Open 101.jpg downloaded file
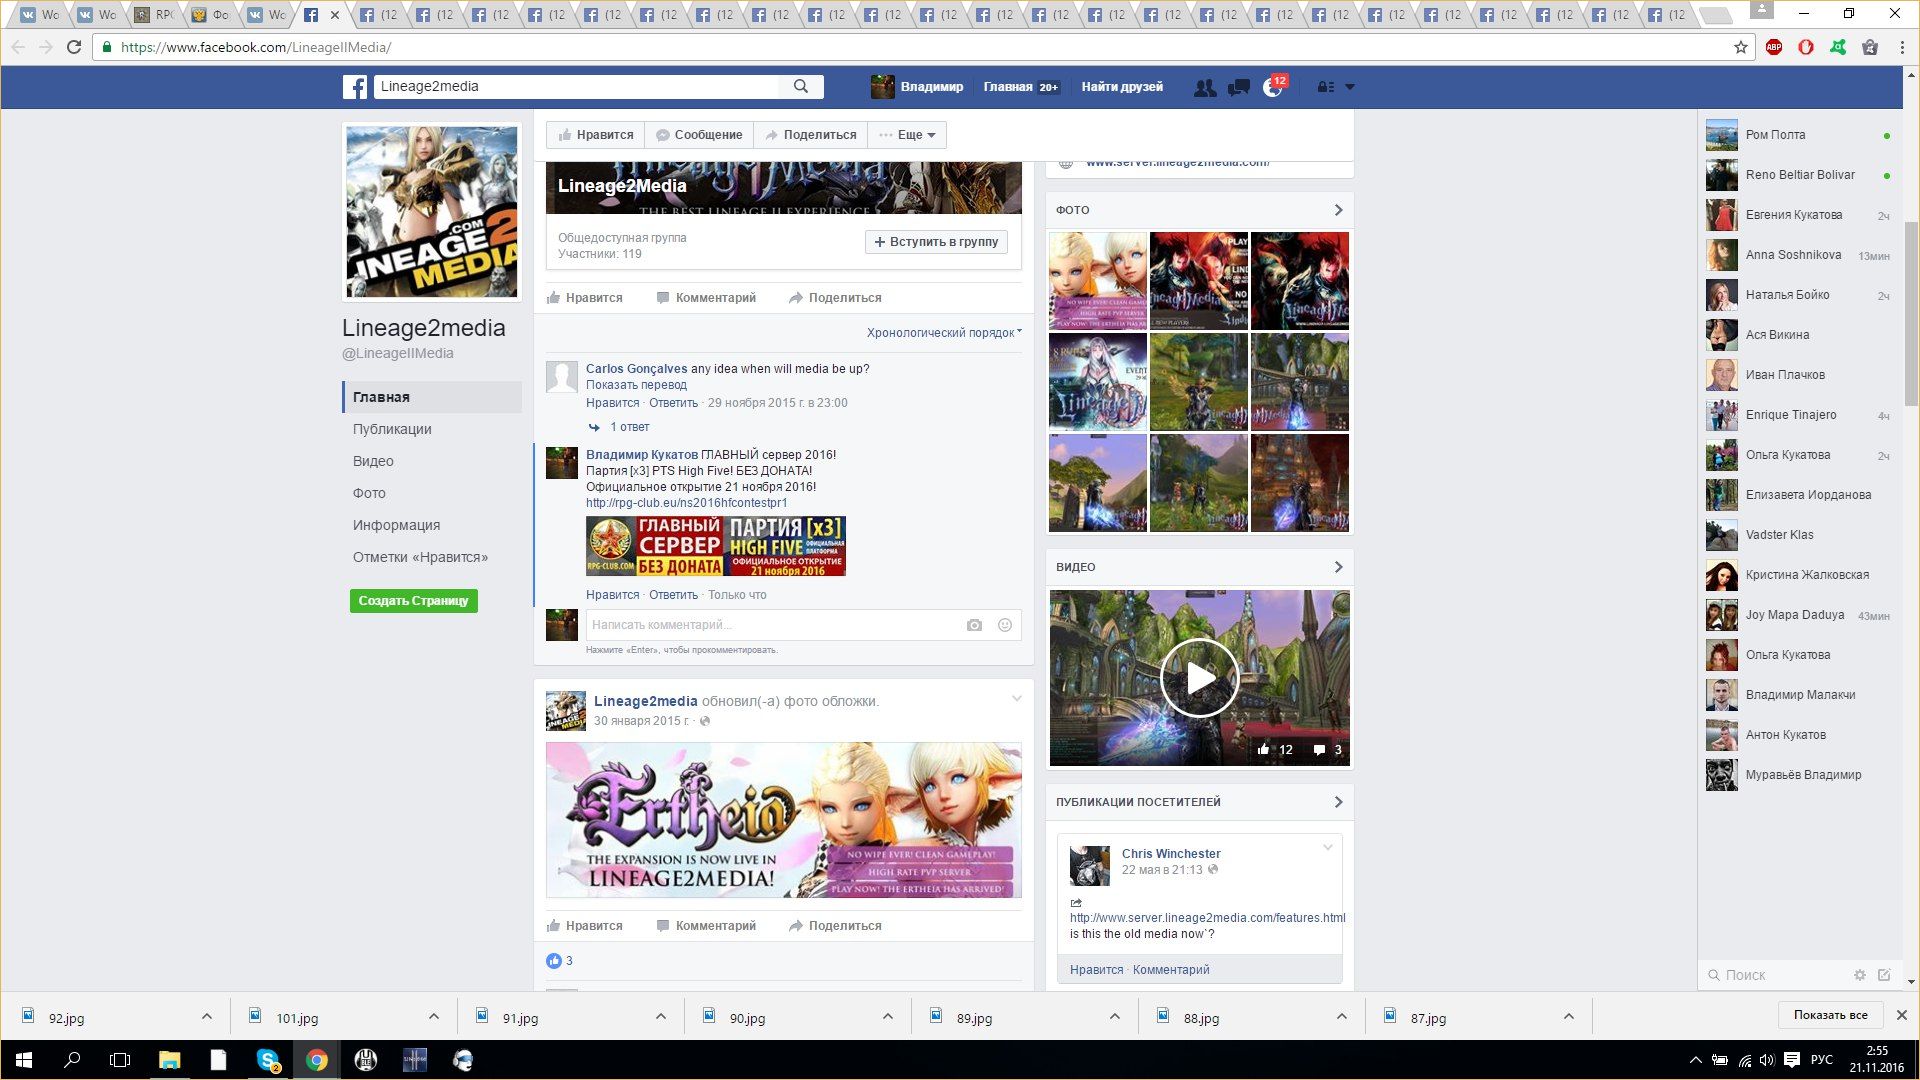This screenshot has width=1920, height=1080. pyautogui.click(x=297, y=1018)
